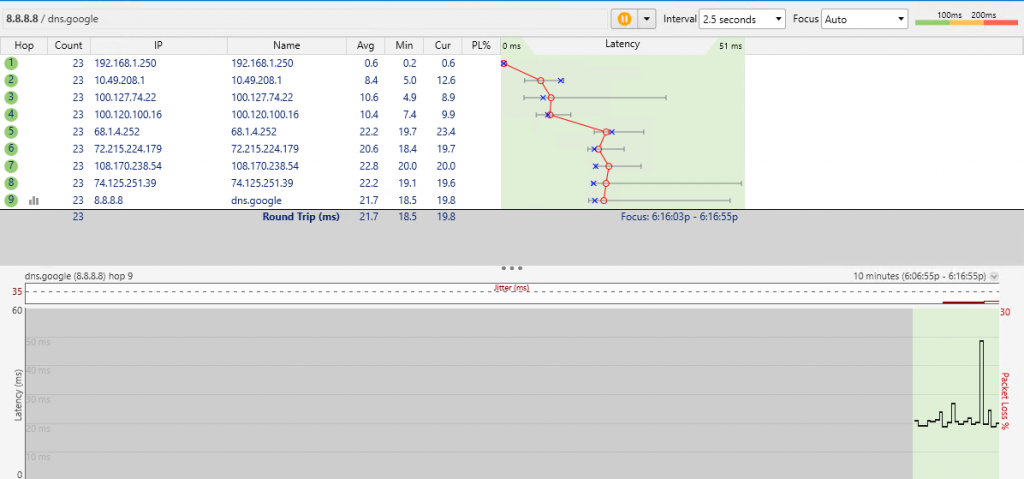This screenshot has width=1024, height=479.
Task: Click the latency color scale legend
Action: click(x=968, y=21)
